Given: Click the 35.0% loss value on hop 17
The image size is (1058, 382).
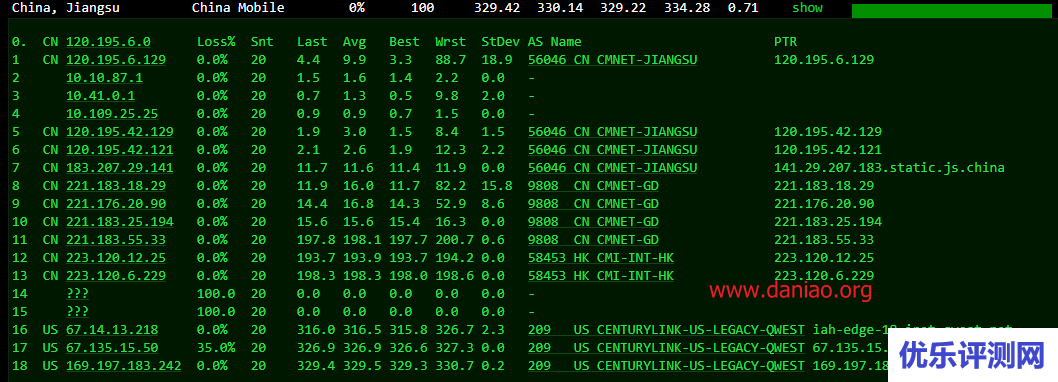Looking at the screenshot, I should (216, 348).
